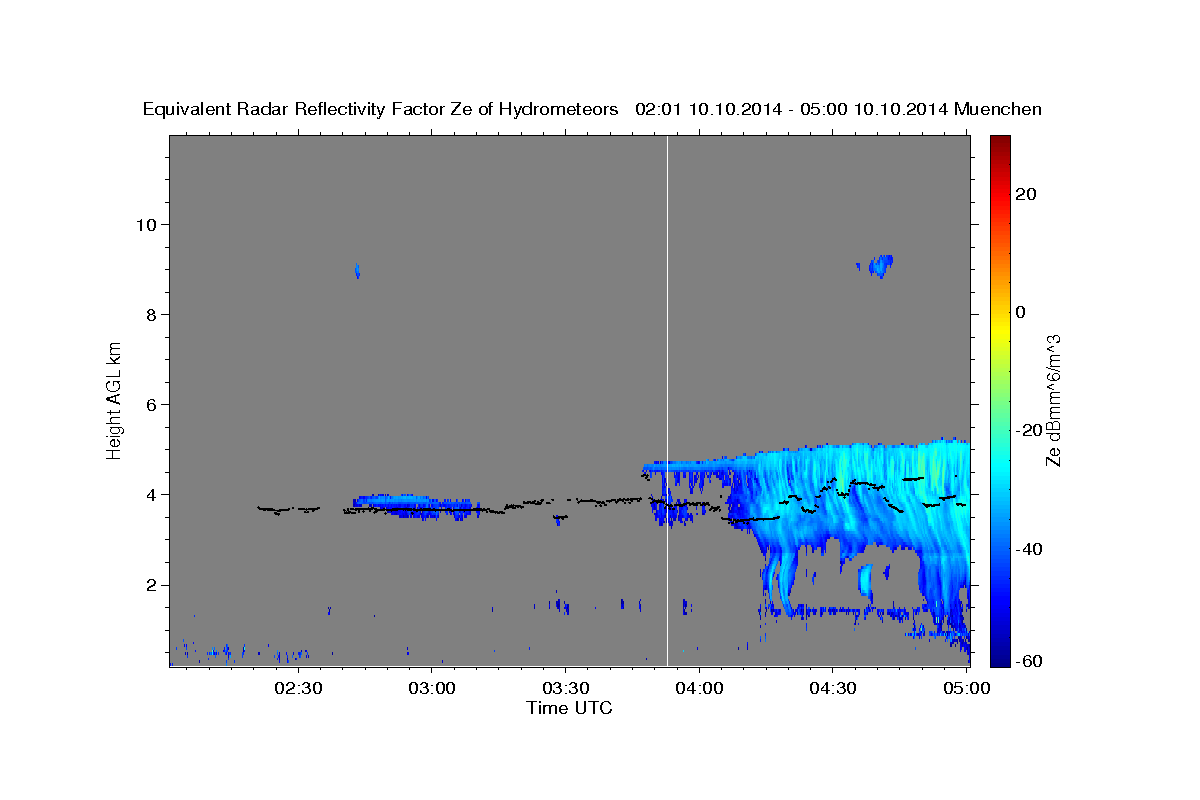Click the 'Height AGL km' axis label

(115, 401)
